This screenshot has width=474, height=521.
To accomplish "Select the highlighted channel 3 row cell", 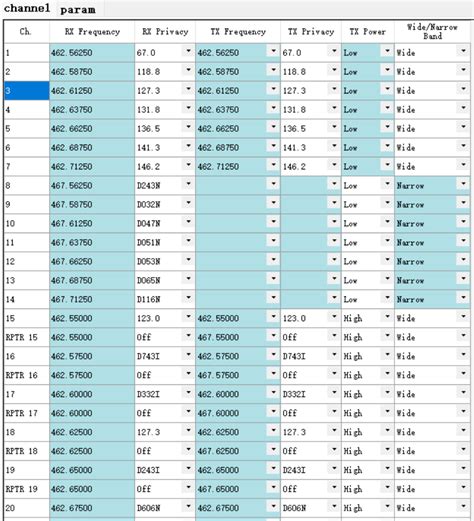I will pos(26,91).
